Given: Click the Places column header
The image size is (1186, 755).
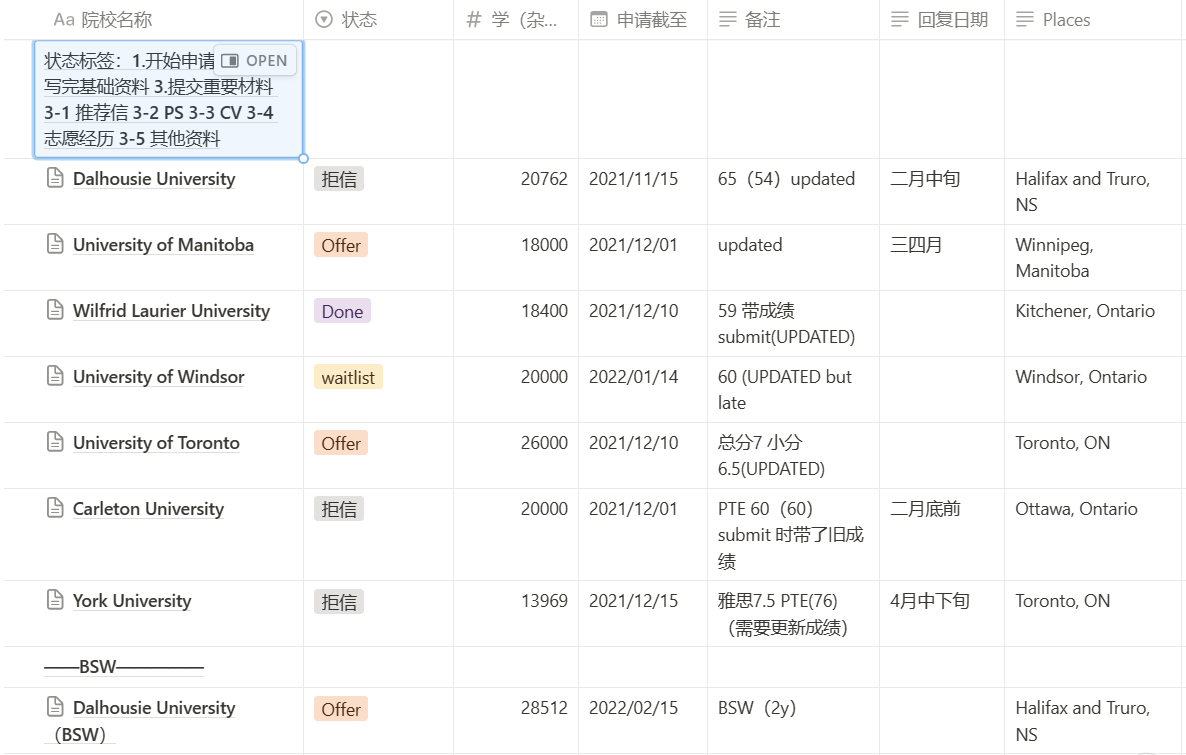Looking at the screenshot, I should pyautogui.click(x=1053, y=20).
